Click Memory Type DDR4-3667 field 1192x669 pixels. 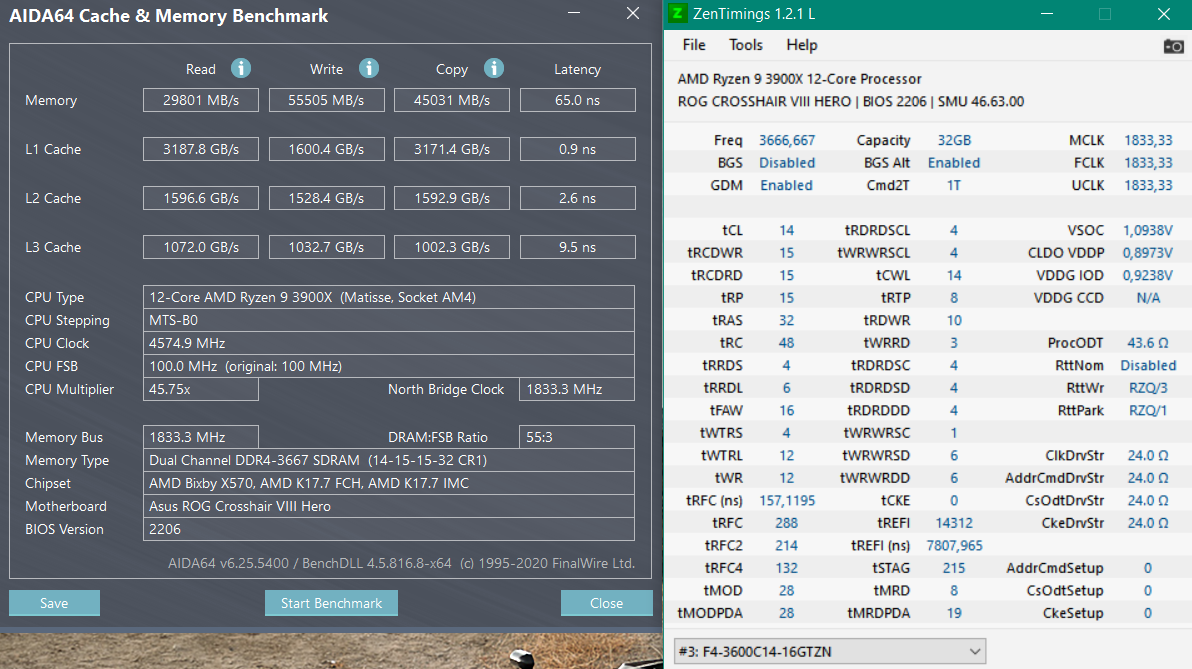[x=388, y=460]
